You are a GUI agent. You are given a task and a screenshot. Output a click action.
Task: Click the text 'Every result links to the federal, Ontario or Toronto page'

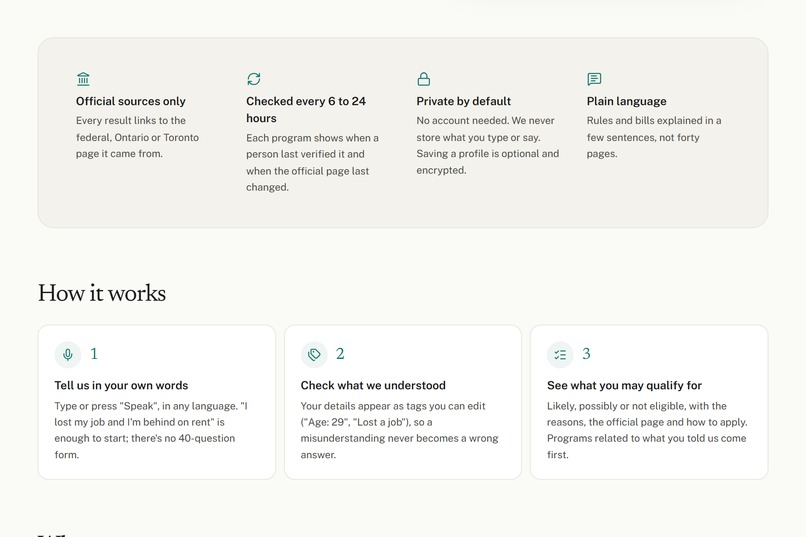tap(137, 137)
